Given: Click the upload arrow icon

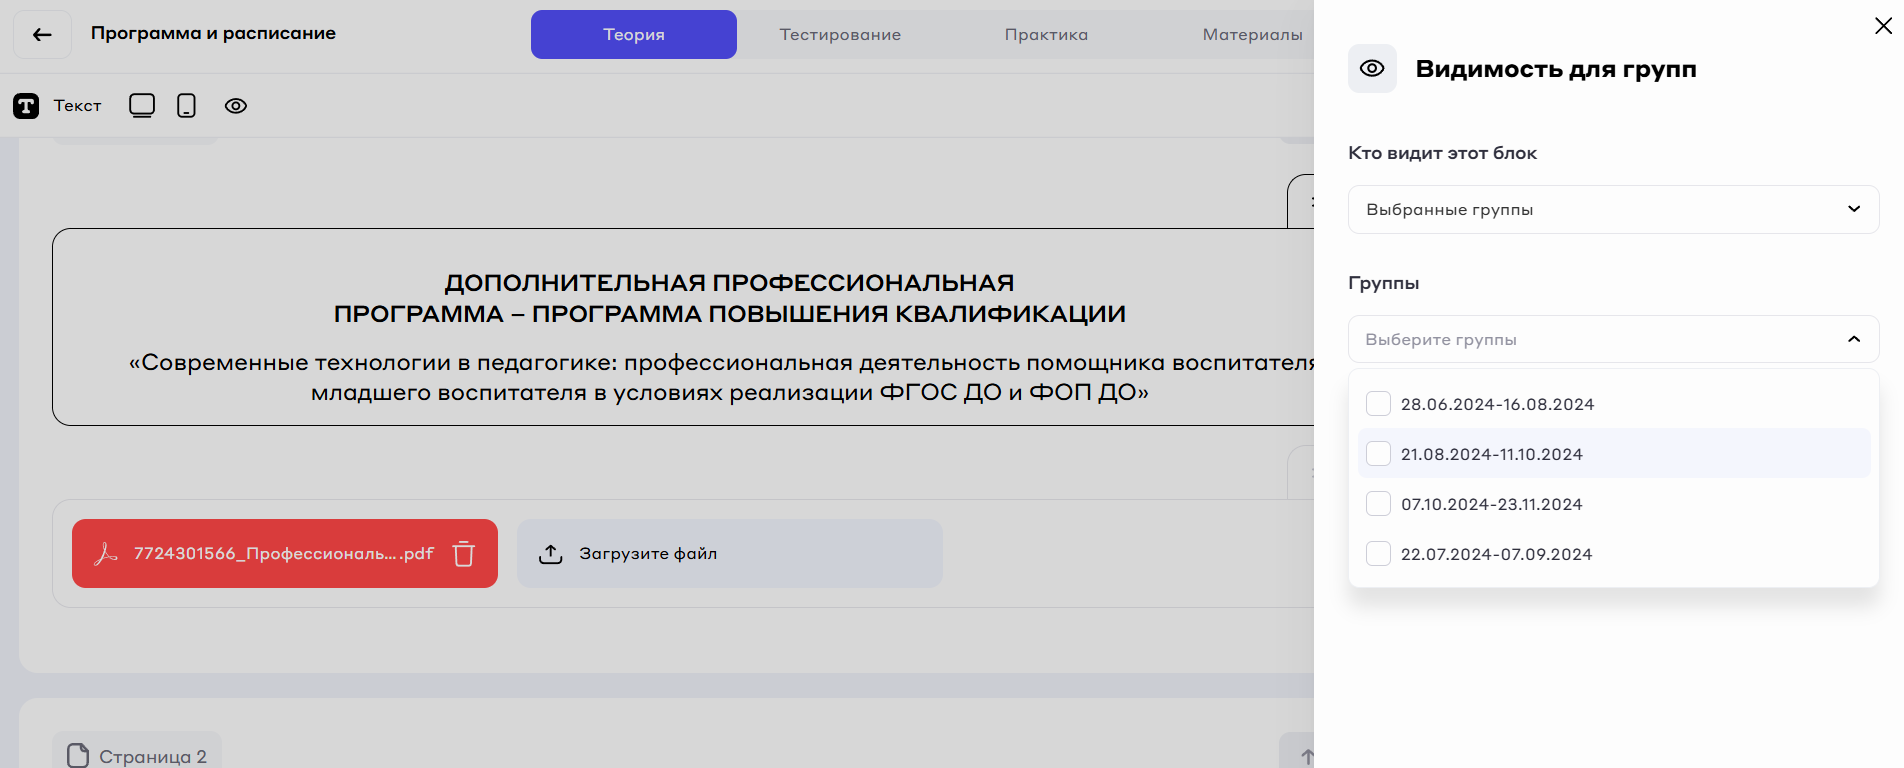Looking at the screenshot, I should coord(551,554).
